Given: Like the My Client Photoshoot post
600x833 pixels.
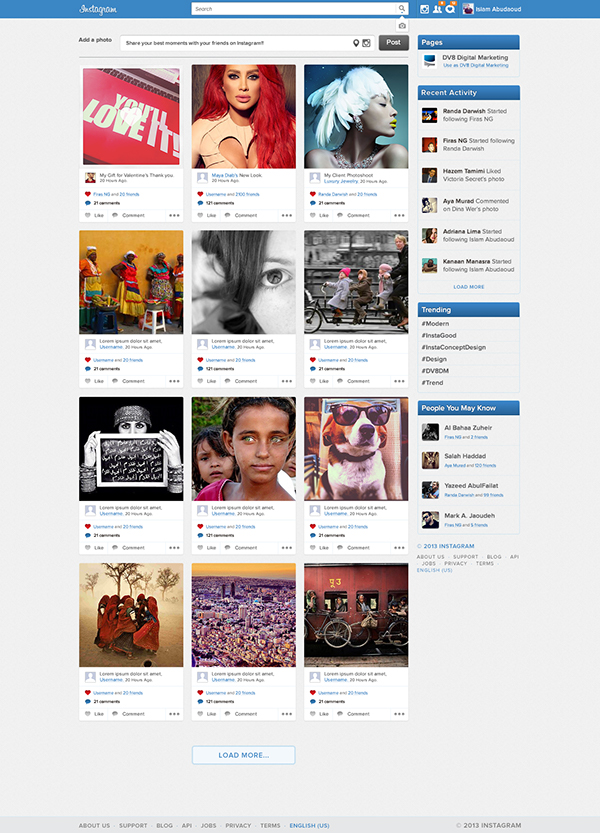Looking at the screenshot, I should 319,215.
